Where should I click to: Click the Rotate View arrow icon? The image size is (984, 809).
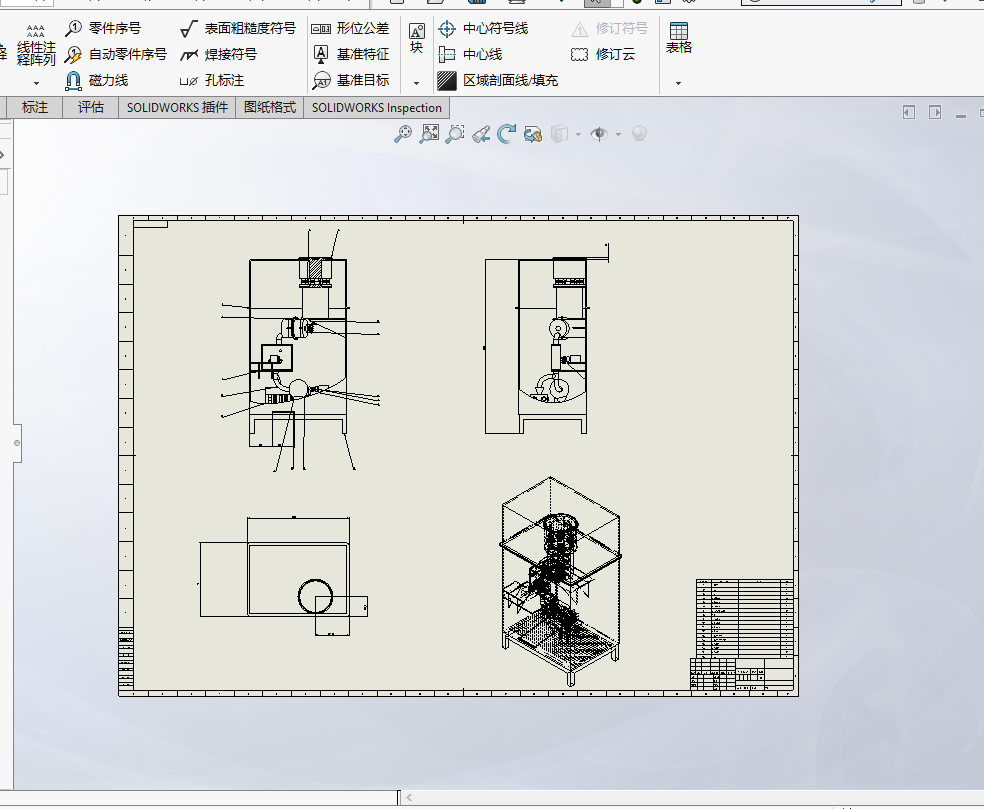[x=506, y=134]
